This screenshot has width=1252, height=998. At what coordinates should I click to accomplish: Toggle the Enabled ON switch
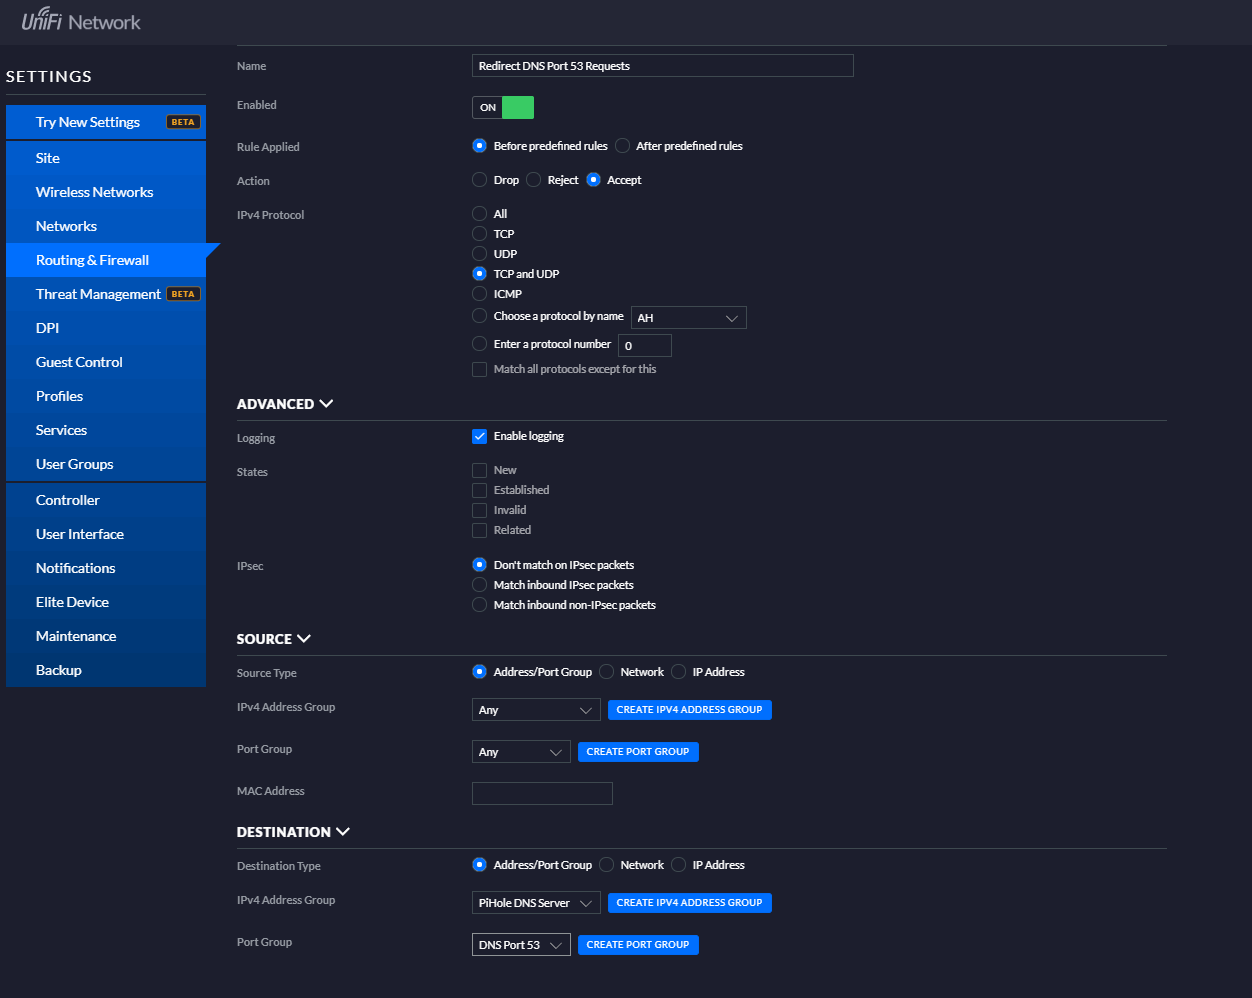(503, 107)
